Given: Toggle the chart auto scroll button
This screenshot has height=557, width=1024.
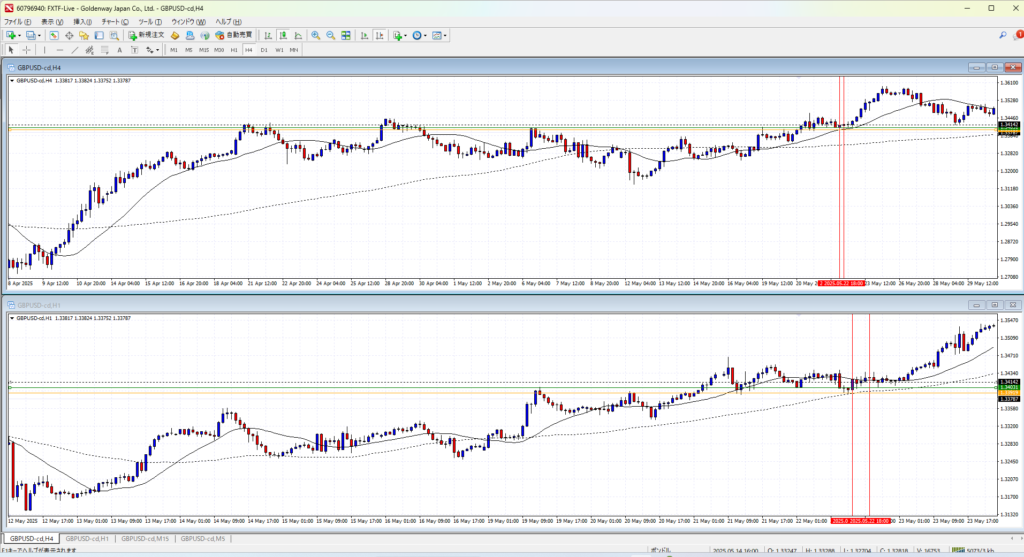Looking at the screenshot, I should pos(363,35).
